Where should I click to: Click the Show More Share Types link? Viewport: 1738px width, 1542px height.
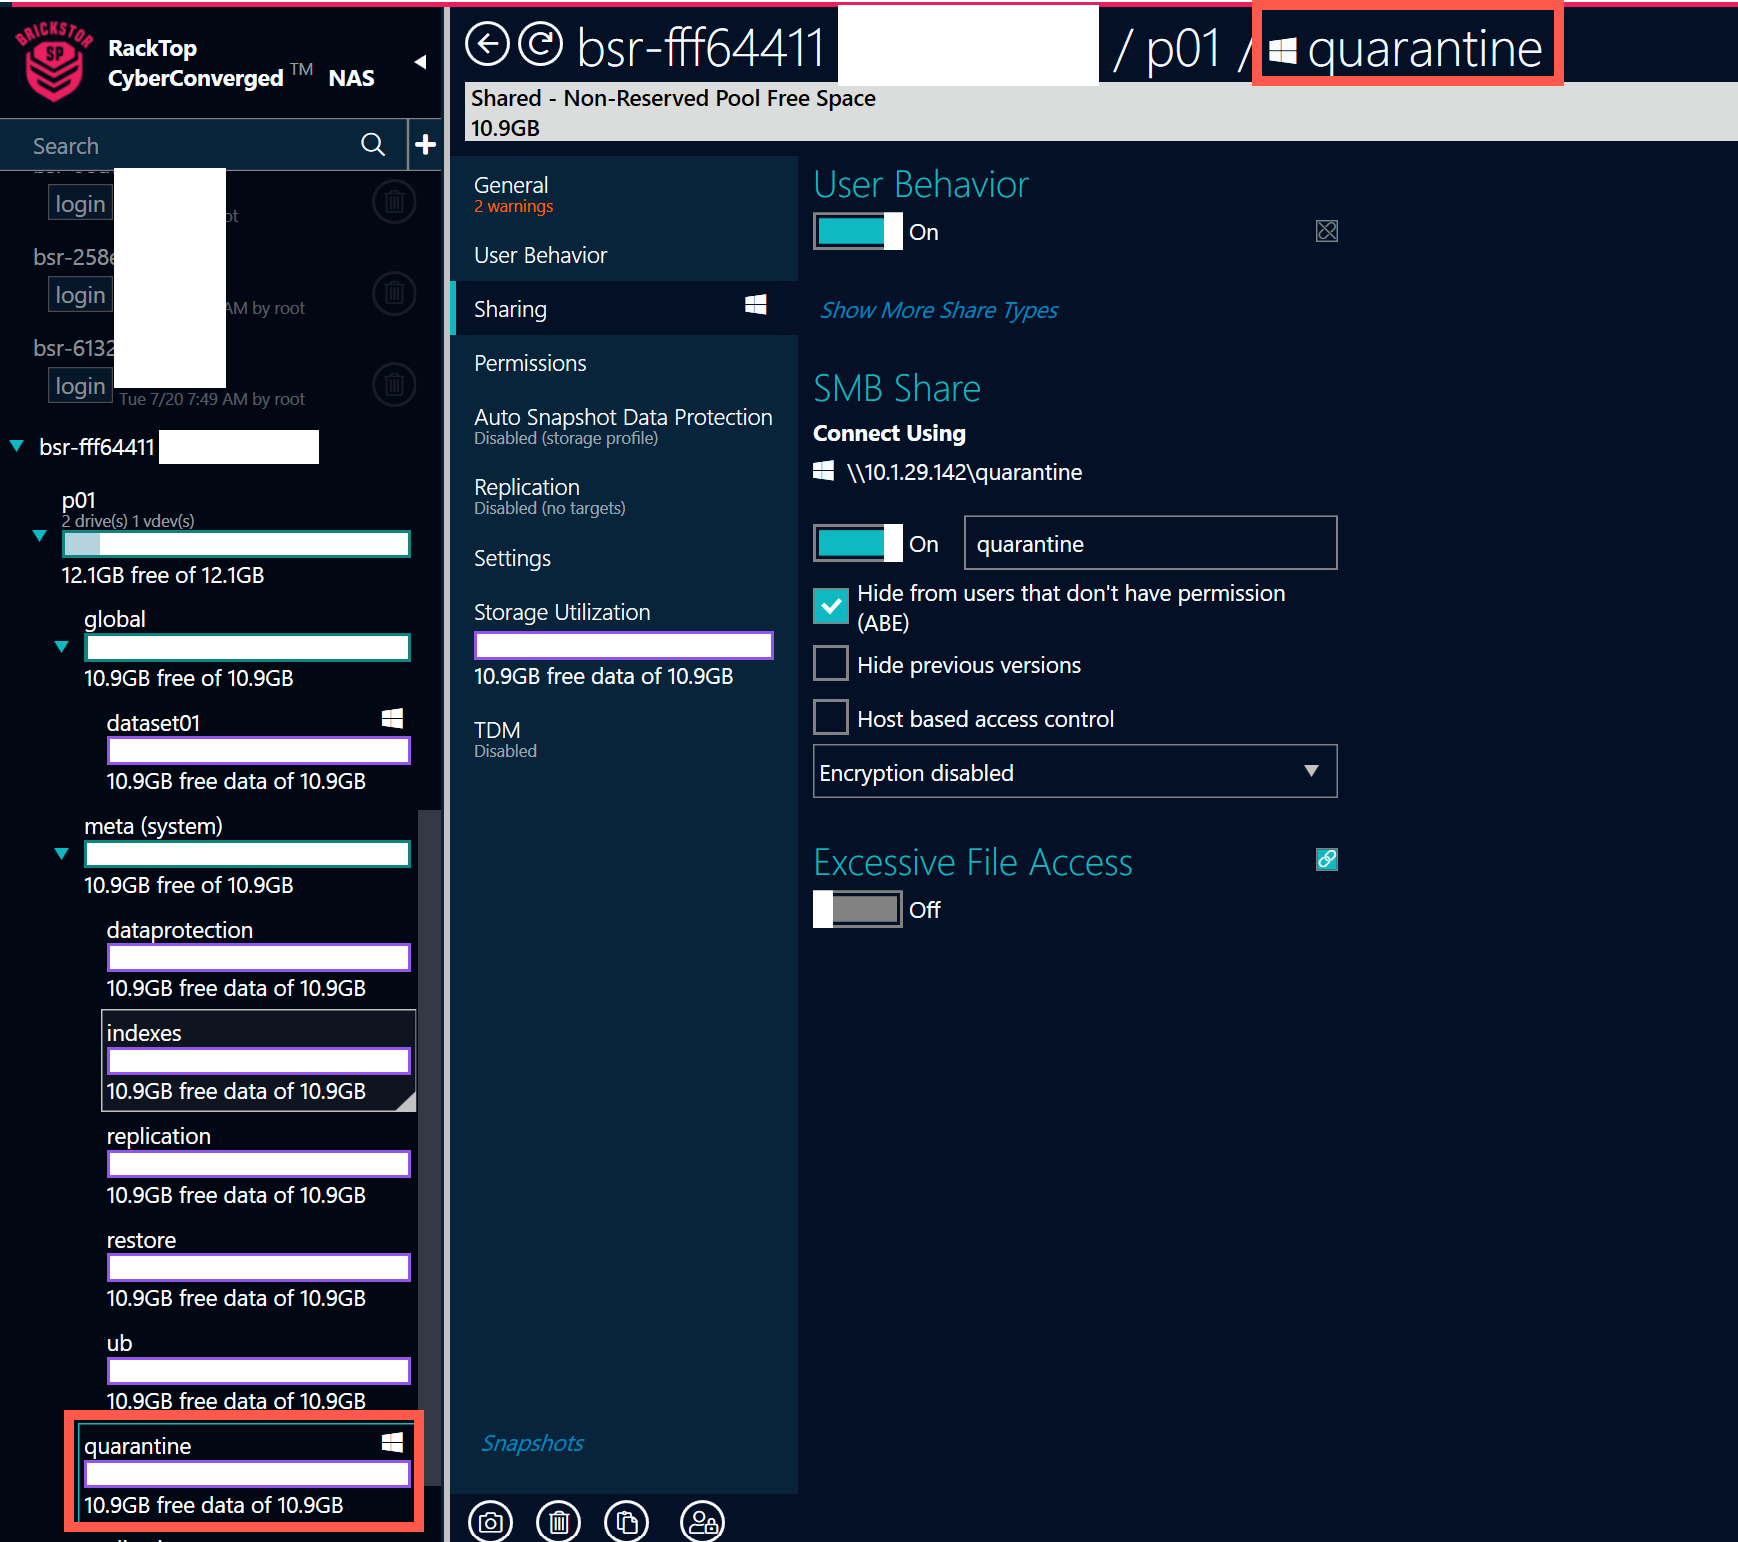938,310
